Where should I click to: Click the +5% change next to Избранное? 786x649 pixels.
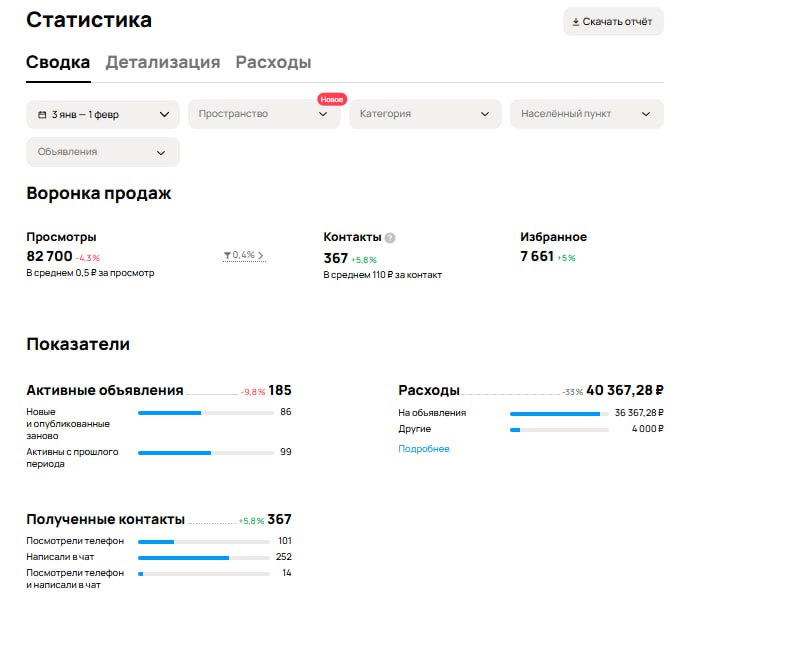tap(566, 258)
